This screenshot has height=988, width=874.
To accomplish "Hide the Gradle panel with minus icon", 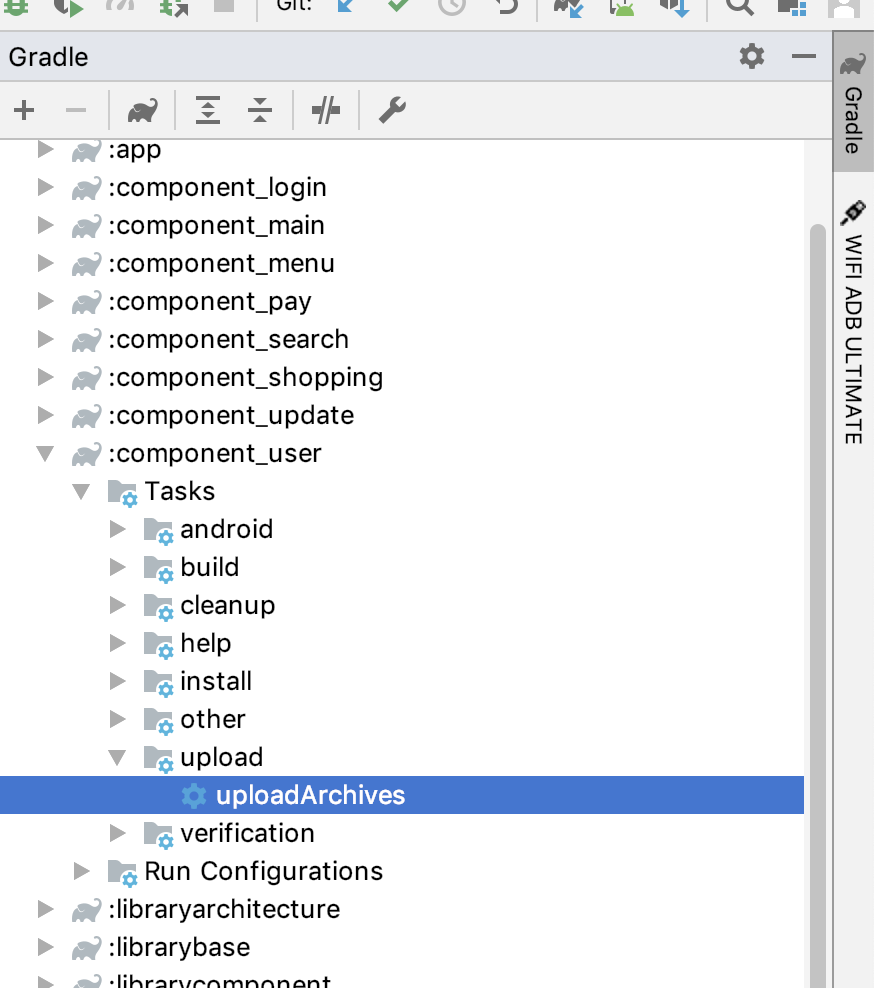I will (x=803, y=56).
